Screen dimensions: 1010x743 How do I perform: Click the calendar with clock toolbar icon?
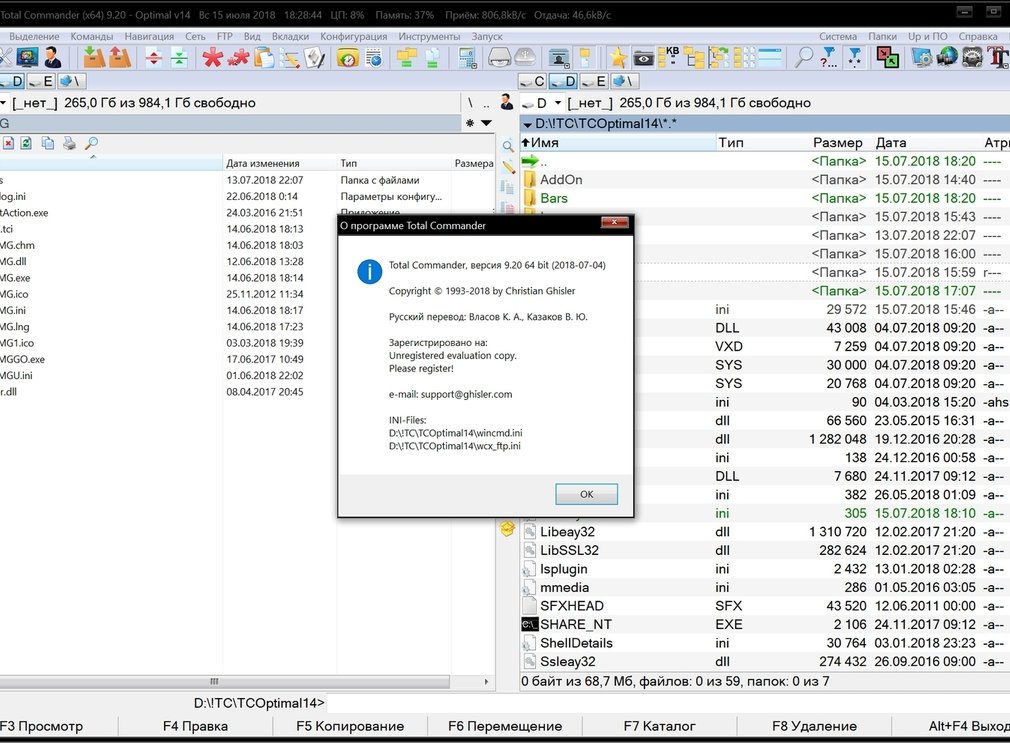(x=374, y=58)
